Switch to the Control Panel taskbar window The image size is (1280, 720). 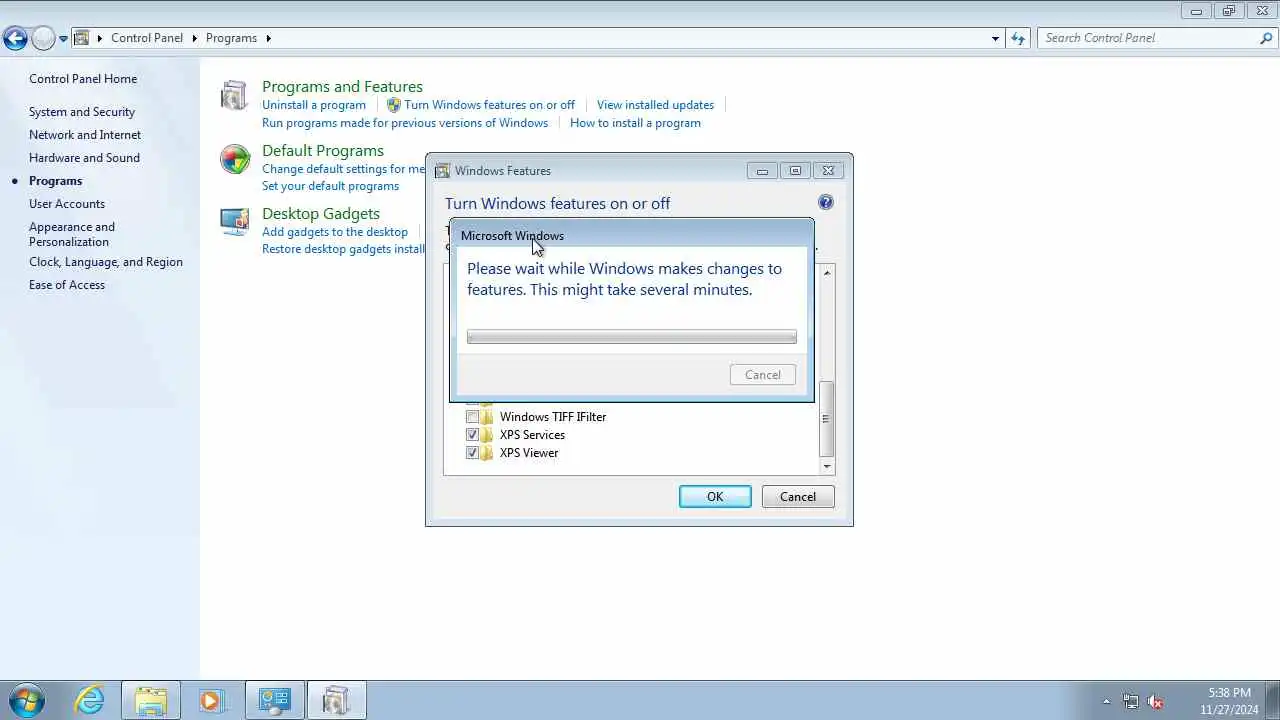274,700
